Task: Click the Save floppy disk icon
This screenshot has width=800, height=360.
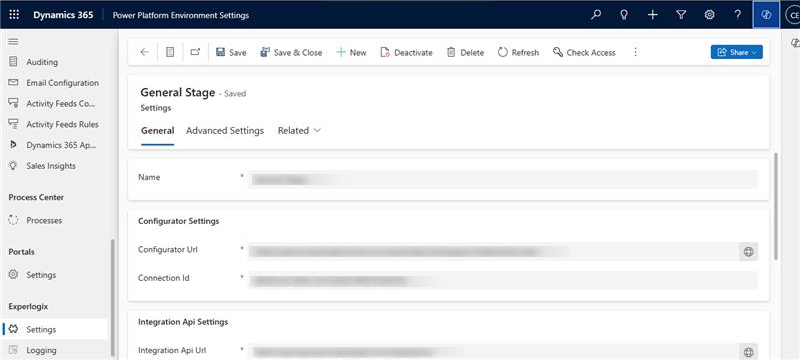Action: 220,52
